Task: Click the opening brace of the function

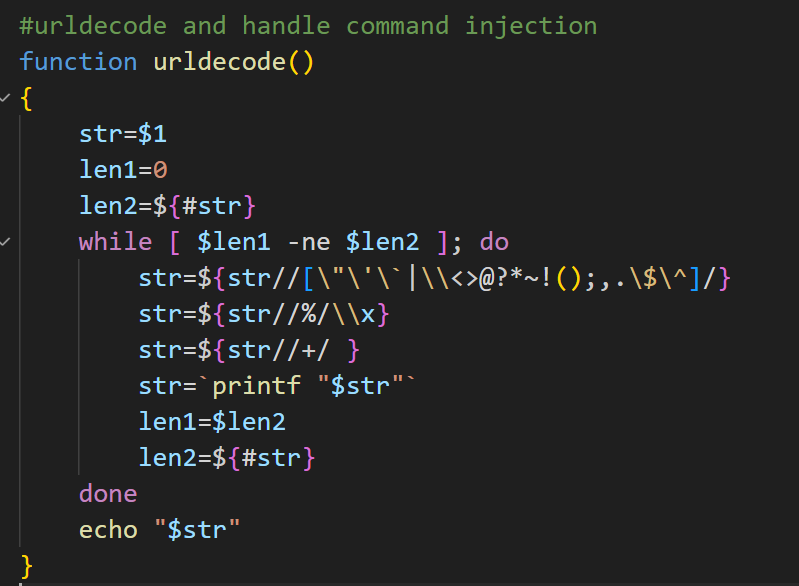Action: (x=27, y=98)
